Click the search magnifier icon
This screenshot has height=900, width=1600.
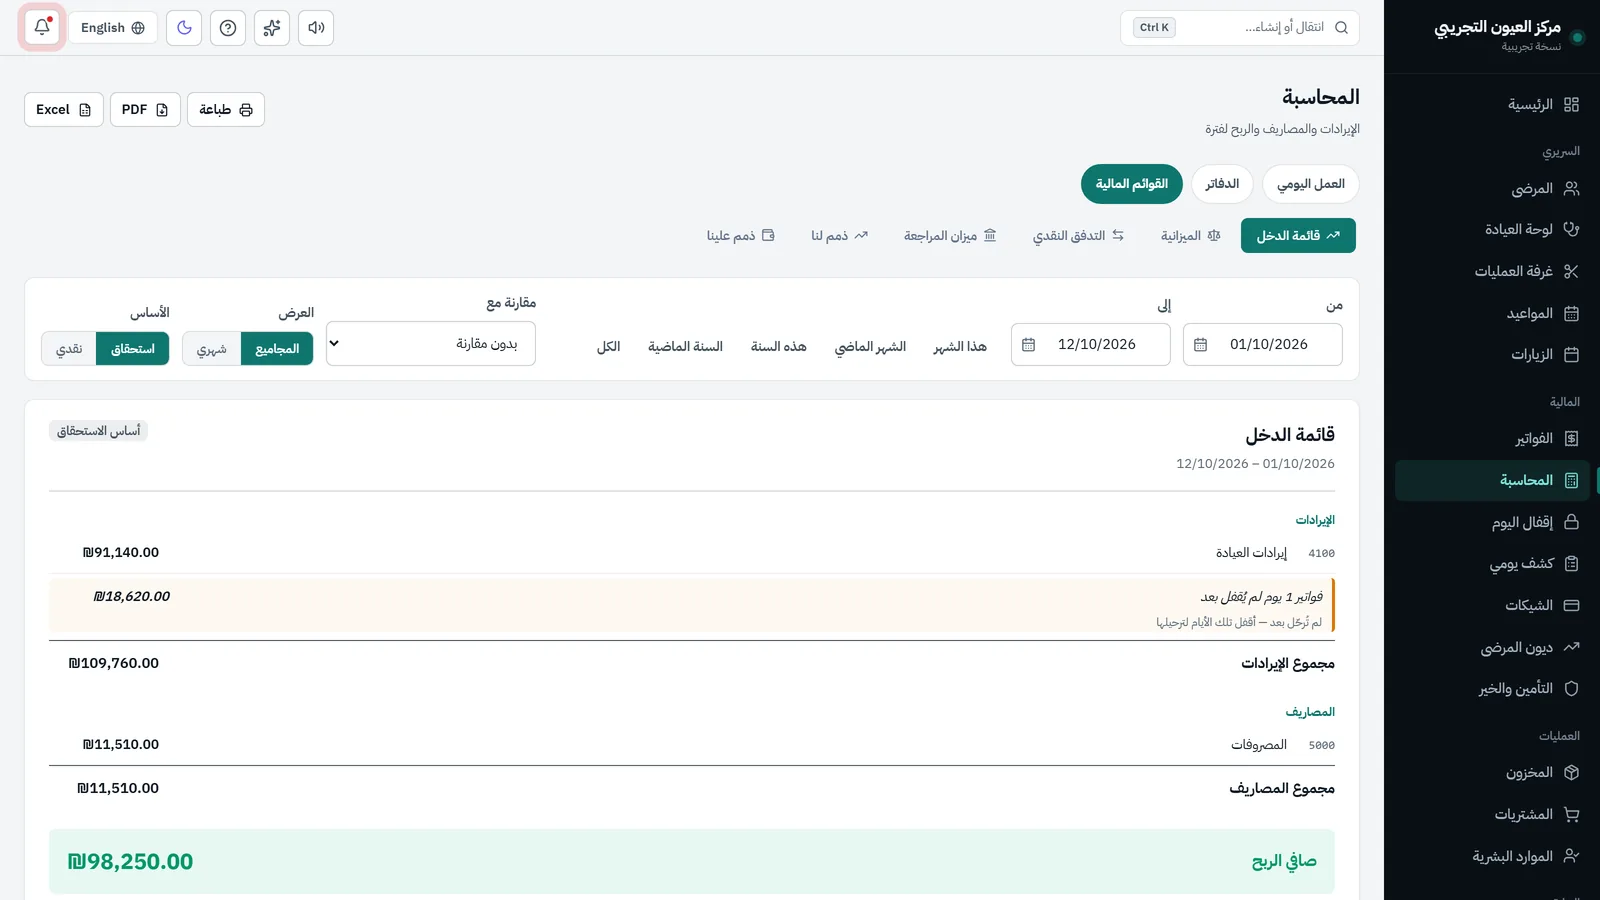pyautogui.click(x=1341, y=28)
